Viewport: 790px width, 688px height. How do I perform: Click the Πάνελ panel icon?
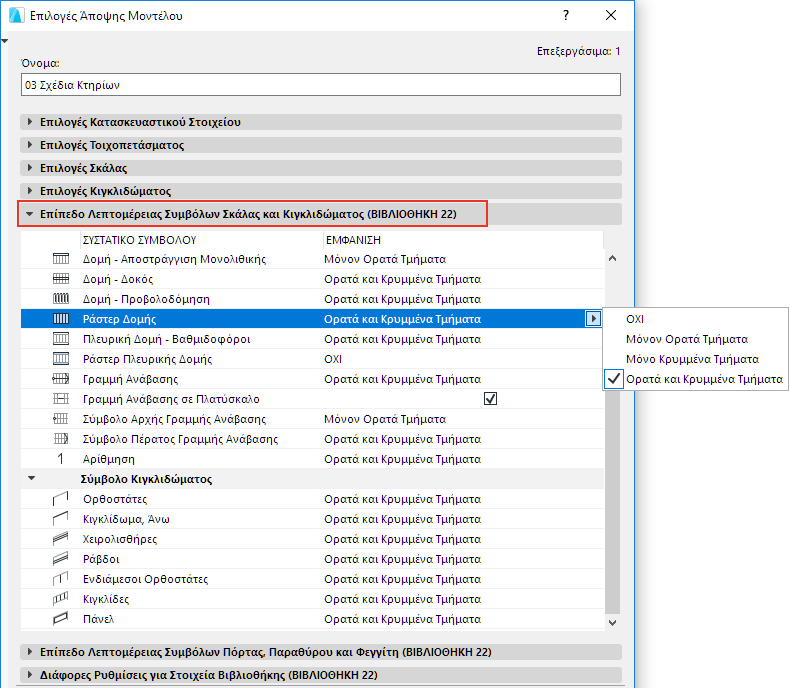click(x=61, y=619)
